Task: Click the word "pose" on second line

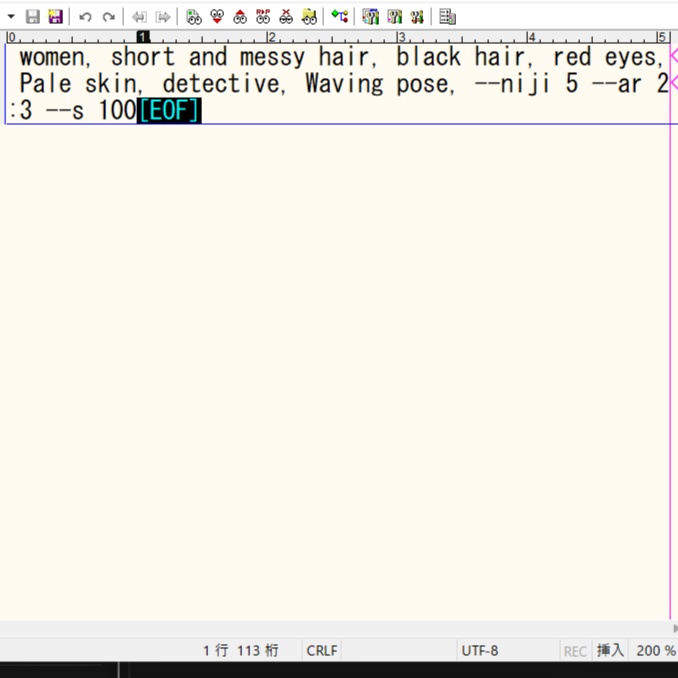Action: 422,85
